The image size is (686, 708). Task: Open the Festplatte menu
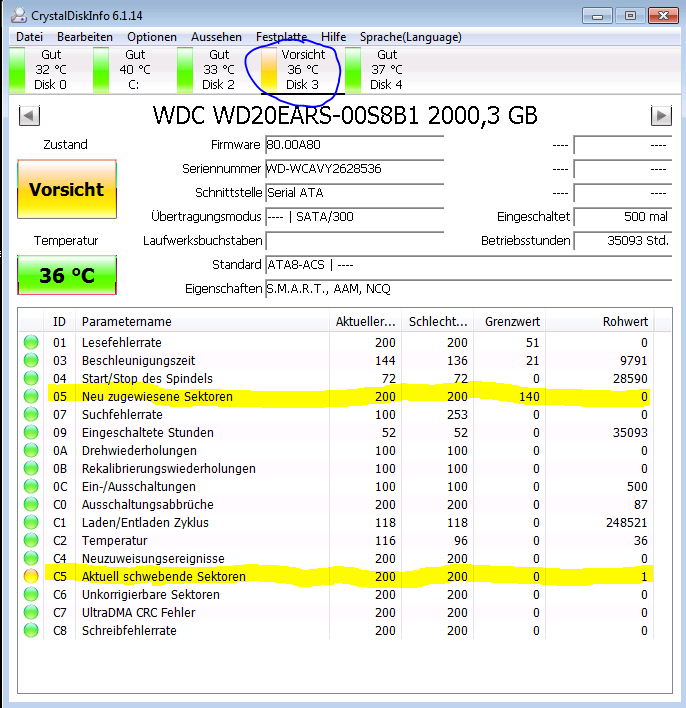coord(281,37)
